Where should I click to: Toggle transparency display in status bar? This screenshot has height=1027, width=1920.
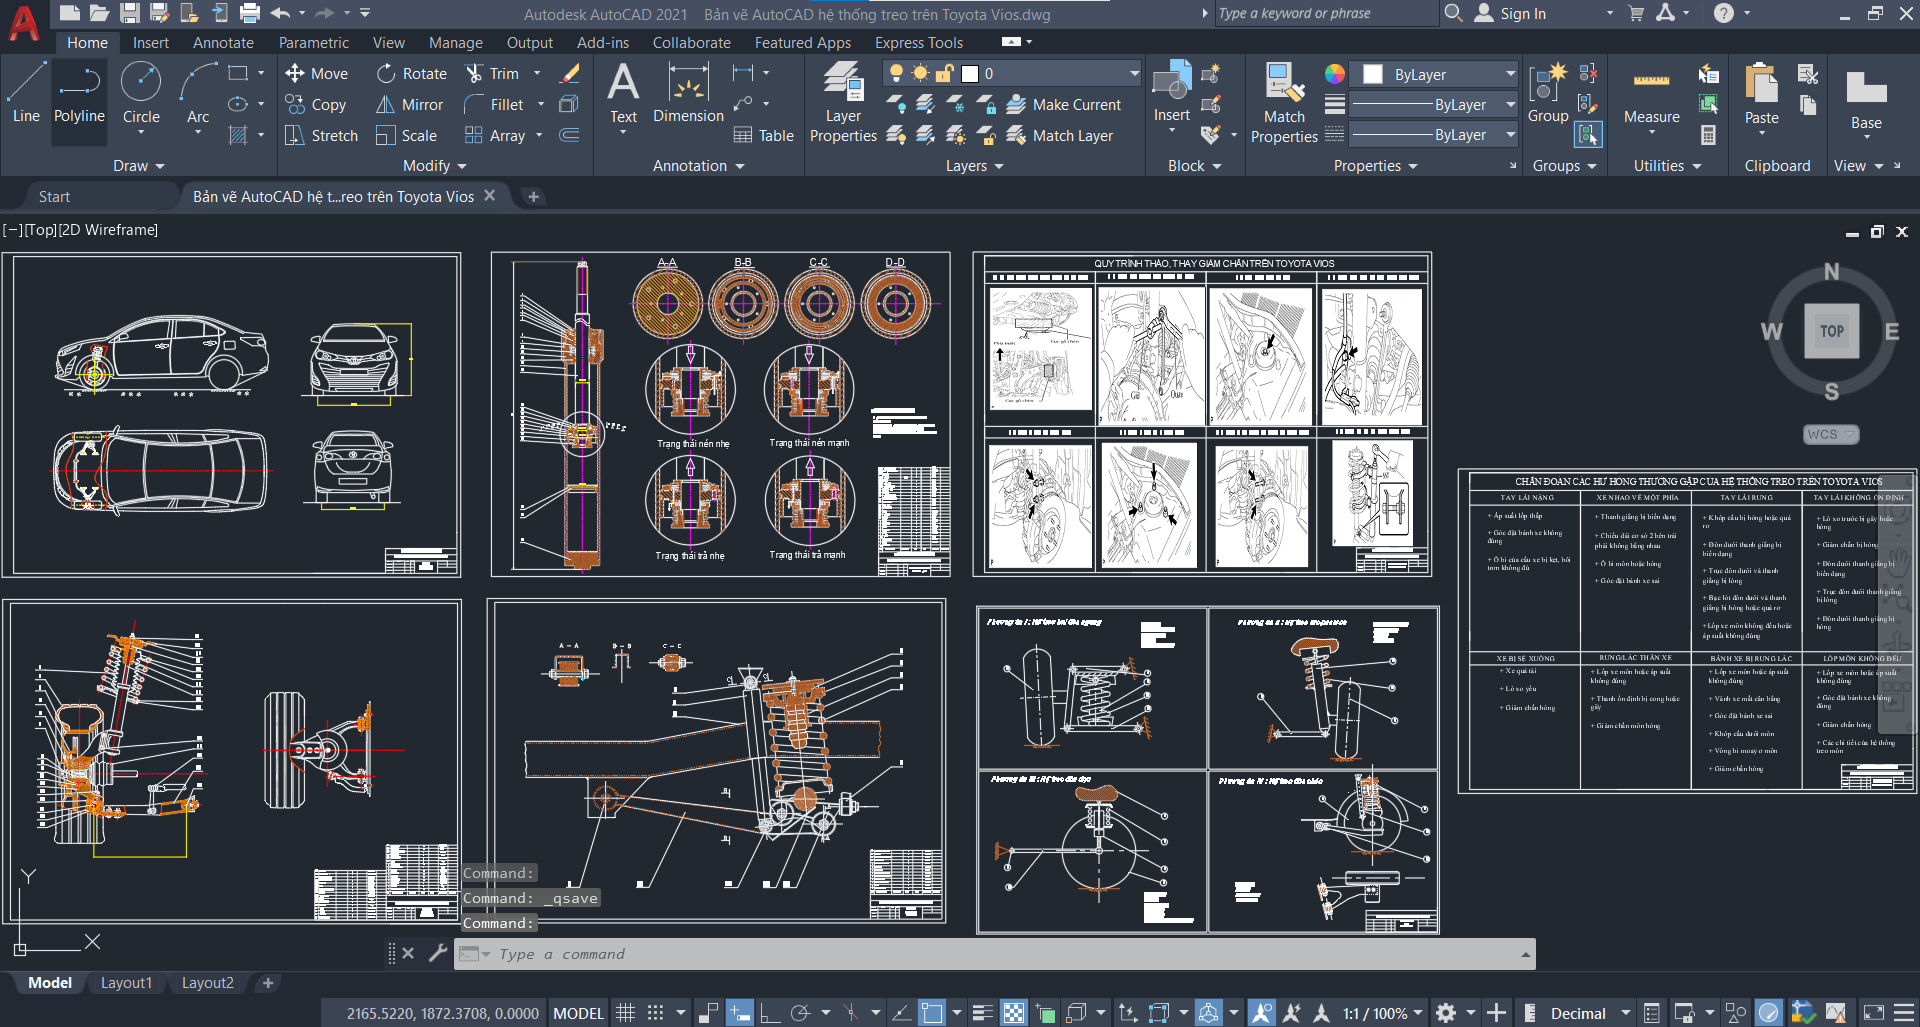(1013, 1013)
